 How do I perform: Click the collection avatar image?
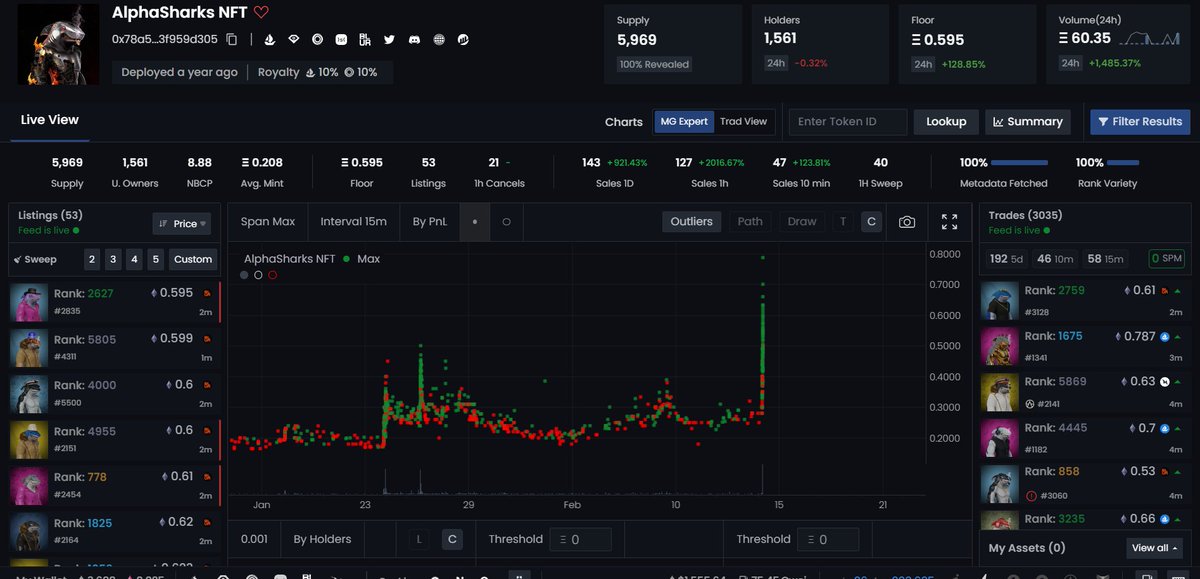click(x=58, y=44)
